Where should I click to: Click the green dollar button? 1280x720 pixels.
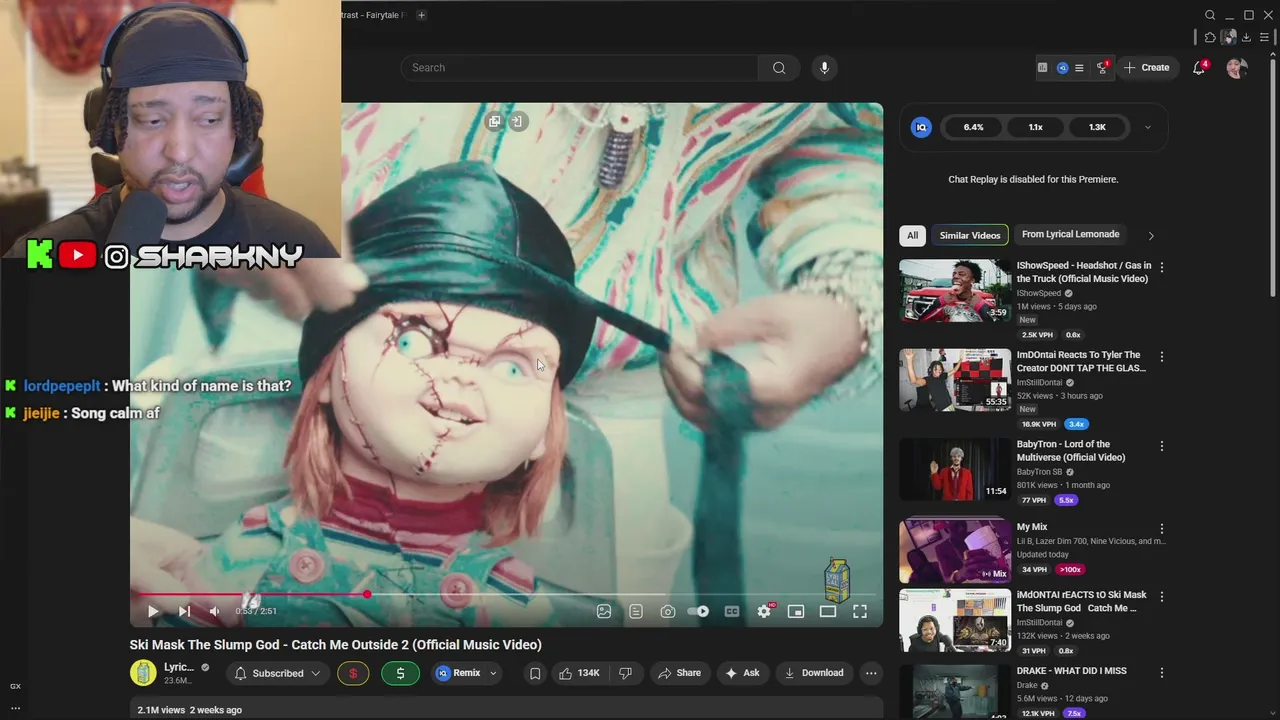tap(400, 673)
